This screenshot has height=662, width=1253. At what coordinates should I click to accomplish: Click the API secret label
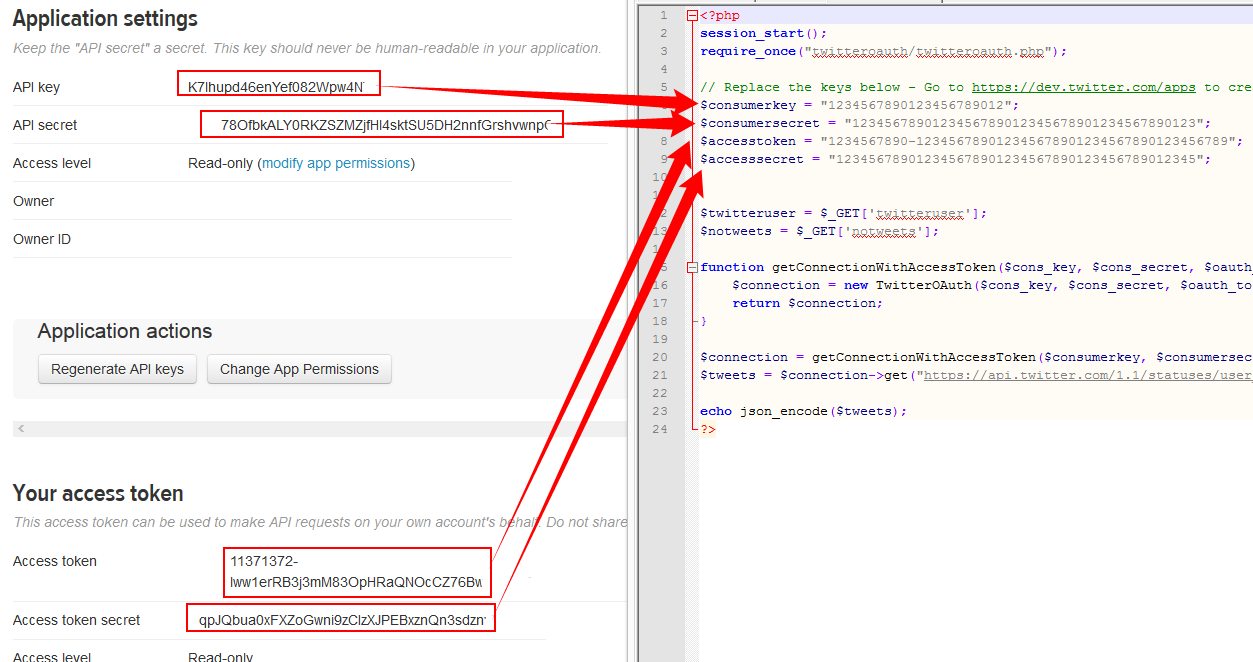(45, 125)
